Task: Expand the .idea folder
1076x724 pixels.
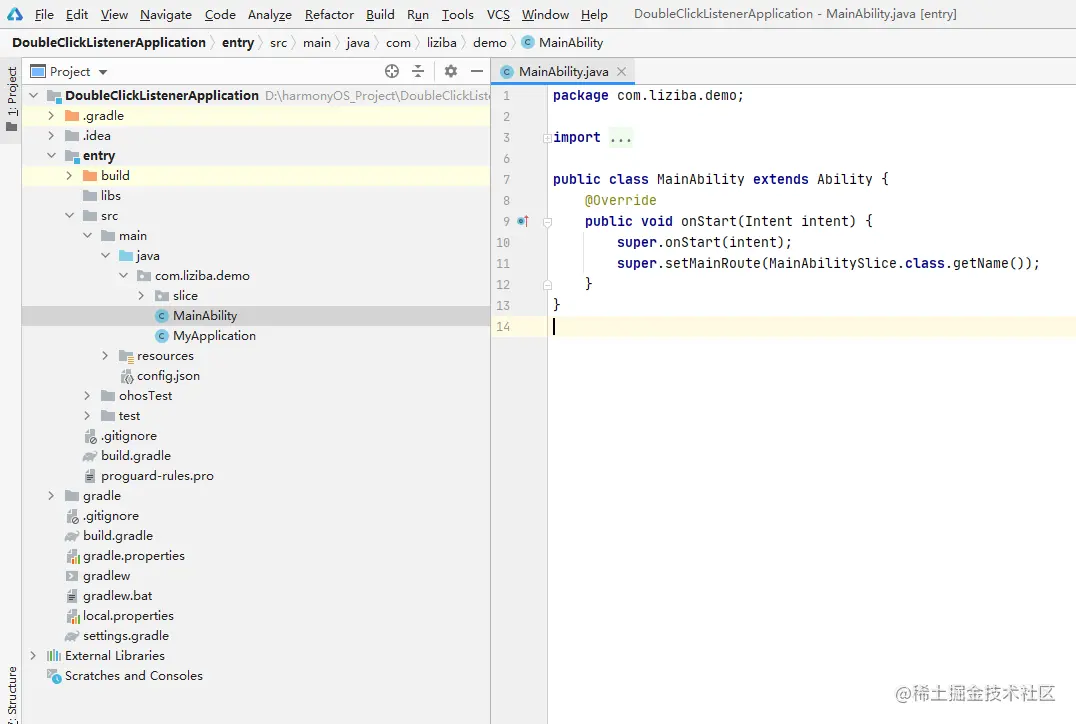Action: tap(51, 135)
